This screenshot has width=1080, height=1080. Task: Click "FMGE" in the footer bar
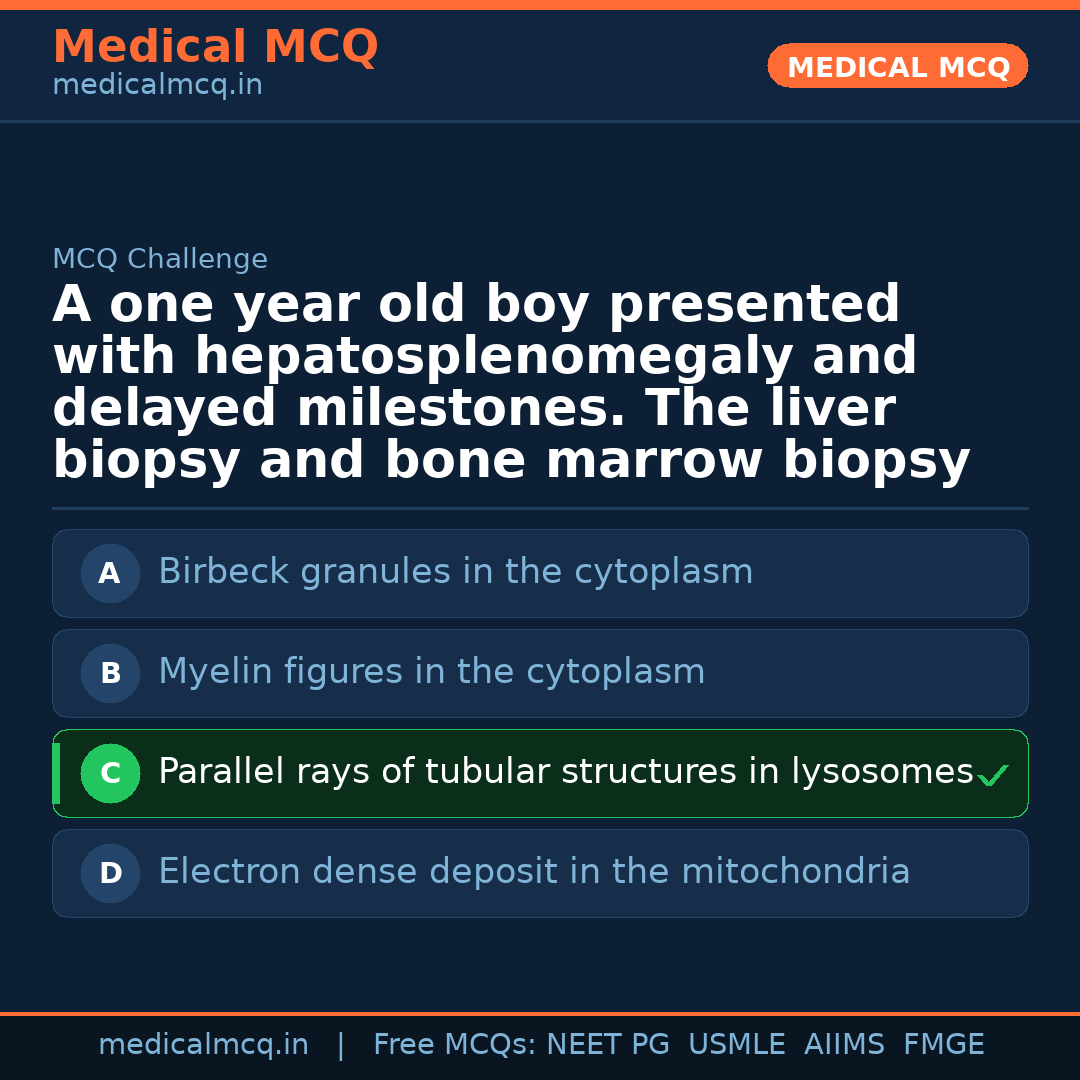click(x=943, y=1045)
